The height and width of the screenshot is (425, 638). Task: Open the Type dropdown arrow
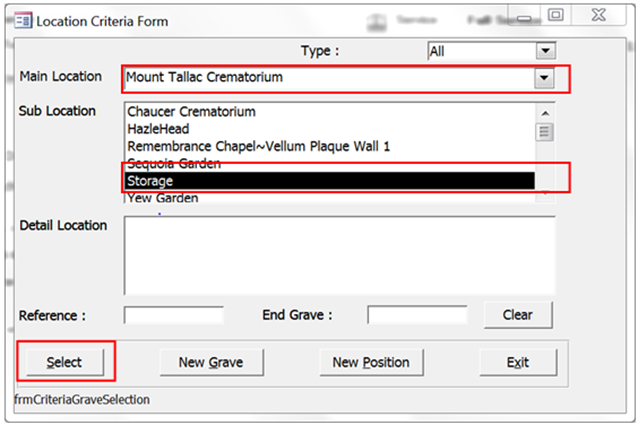546,51
